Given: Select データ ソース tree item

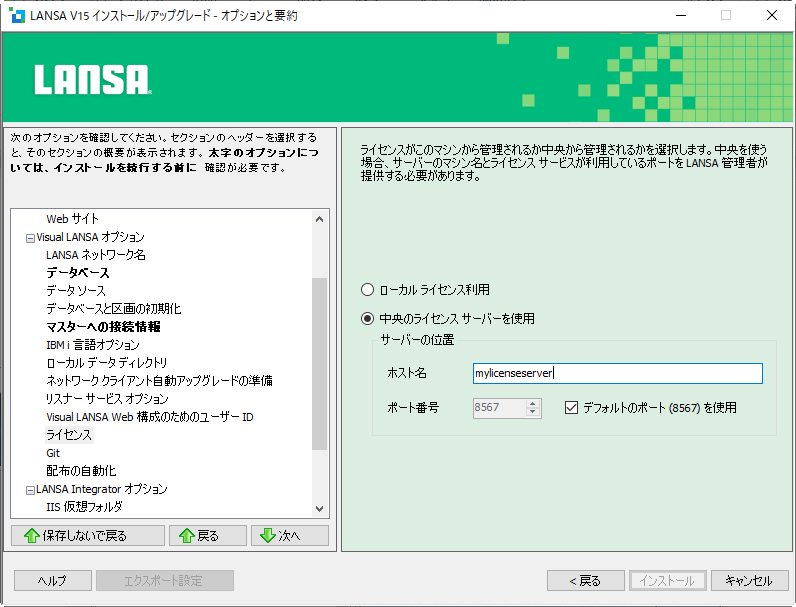Looking at the screenshot, I should 76,291.
